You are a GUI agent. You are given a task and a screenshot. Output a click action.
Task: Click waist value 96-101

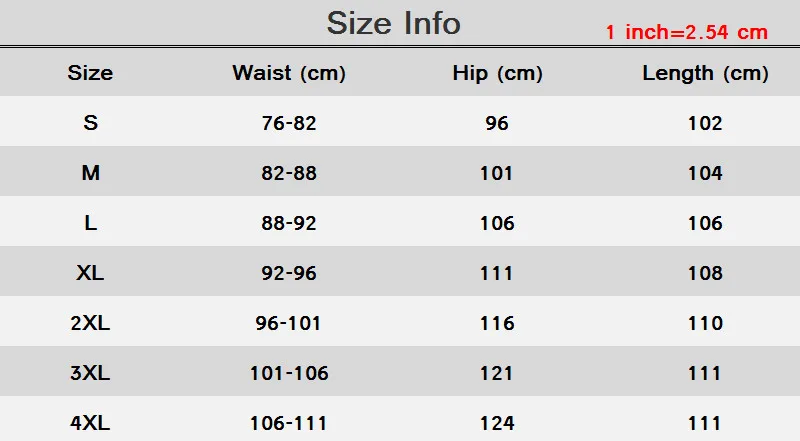pos(288,324)
